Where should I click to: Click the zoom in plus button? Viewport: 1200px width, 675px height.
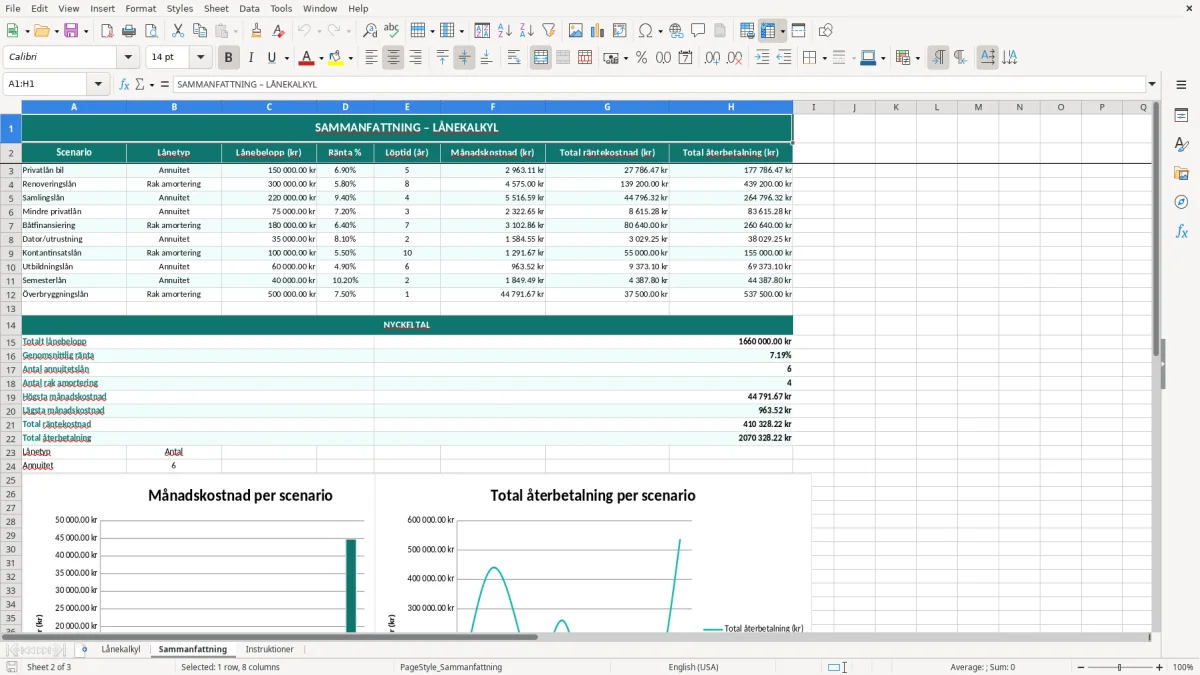point(1160,667)
